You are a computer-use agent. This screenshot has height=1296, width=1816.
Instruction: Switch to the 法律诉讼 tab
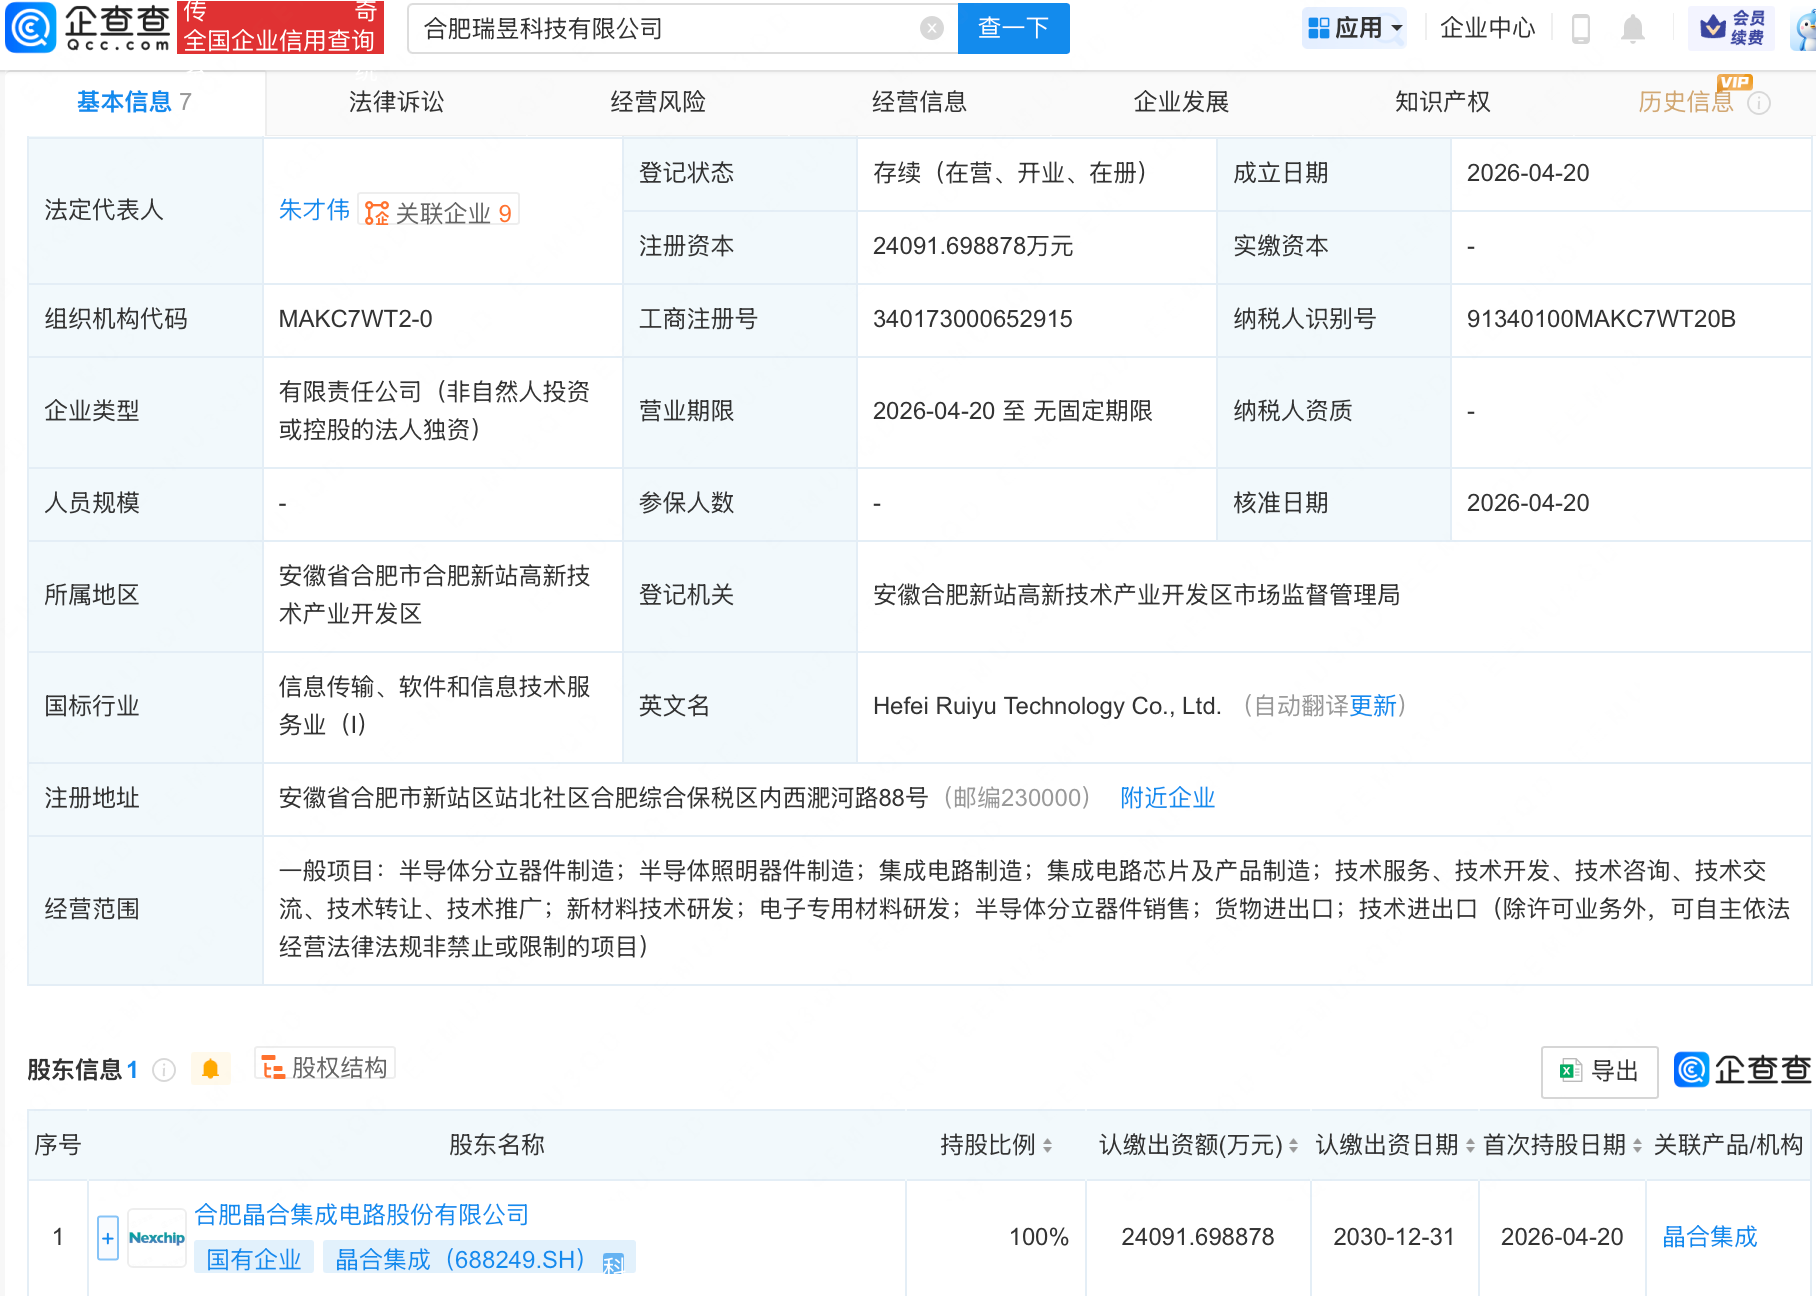pos(396,101)
